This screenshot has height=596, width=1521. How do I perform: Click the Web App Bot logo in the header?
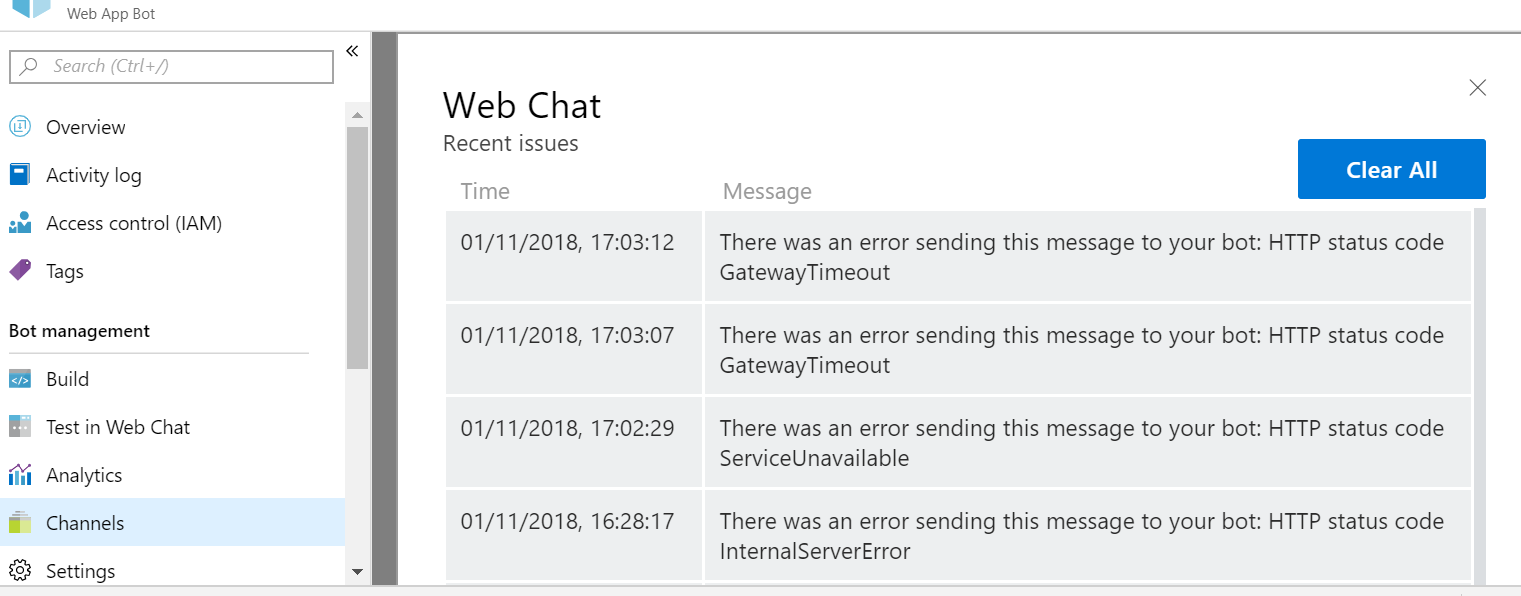(x=30, y=11)
